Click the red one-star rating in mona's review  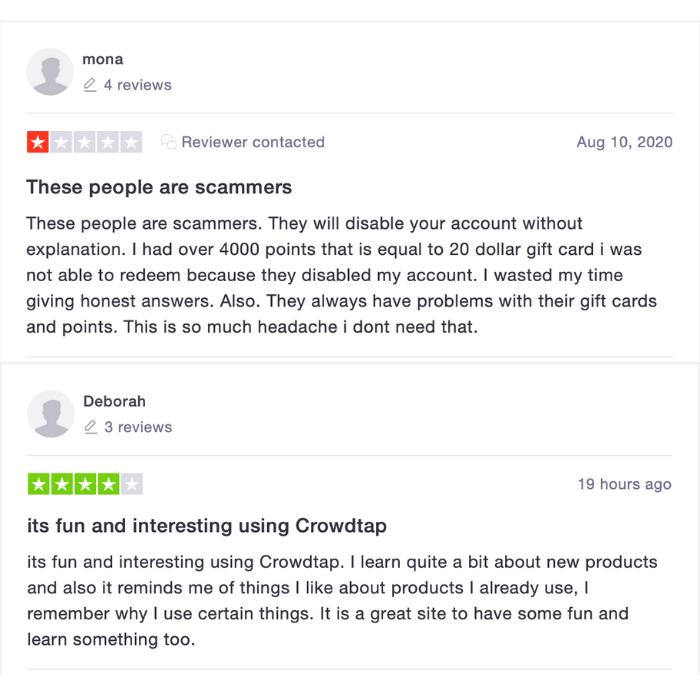(x=38, y=142)
